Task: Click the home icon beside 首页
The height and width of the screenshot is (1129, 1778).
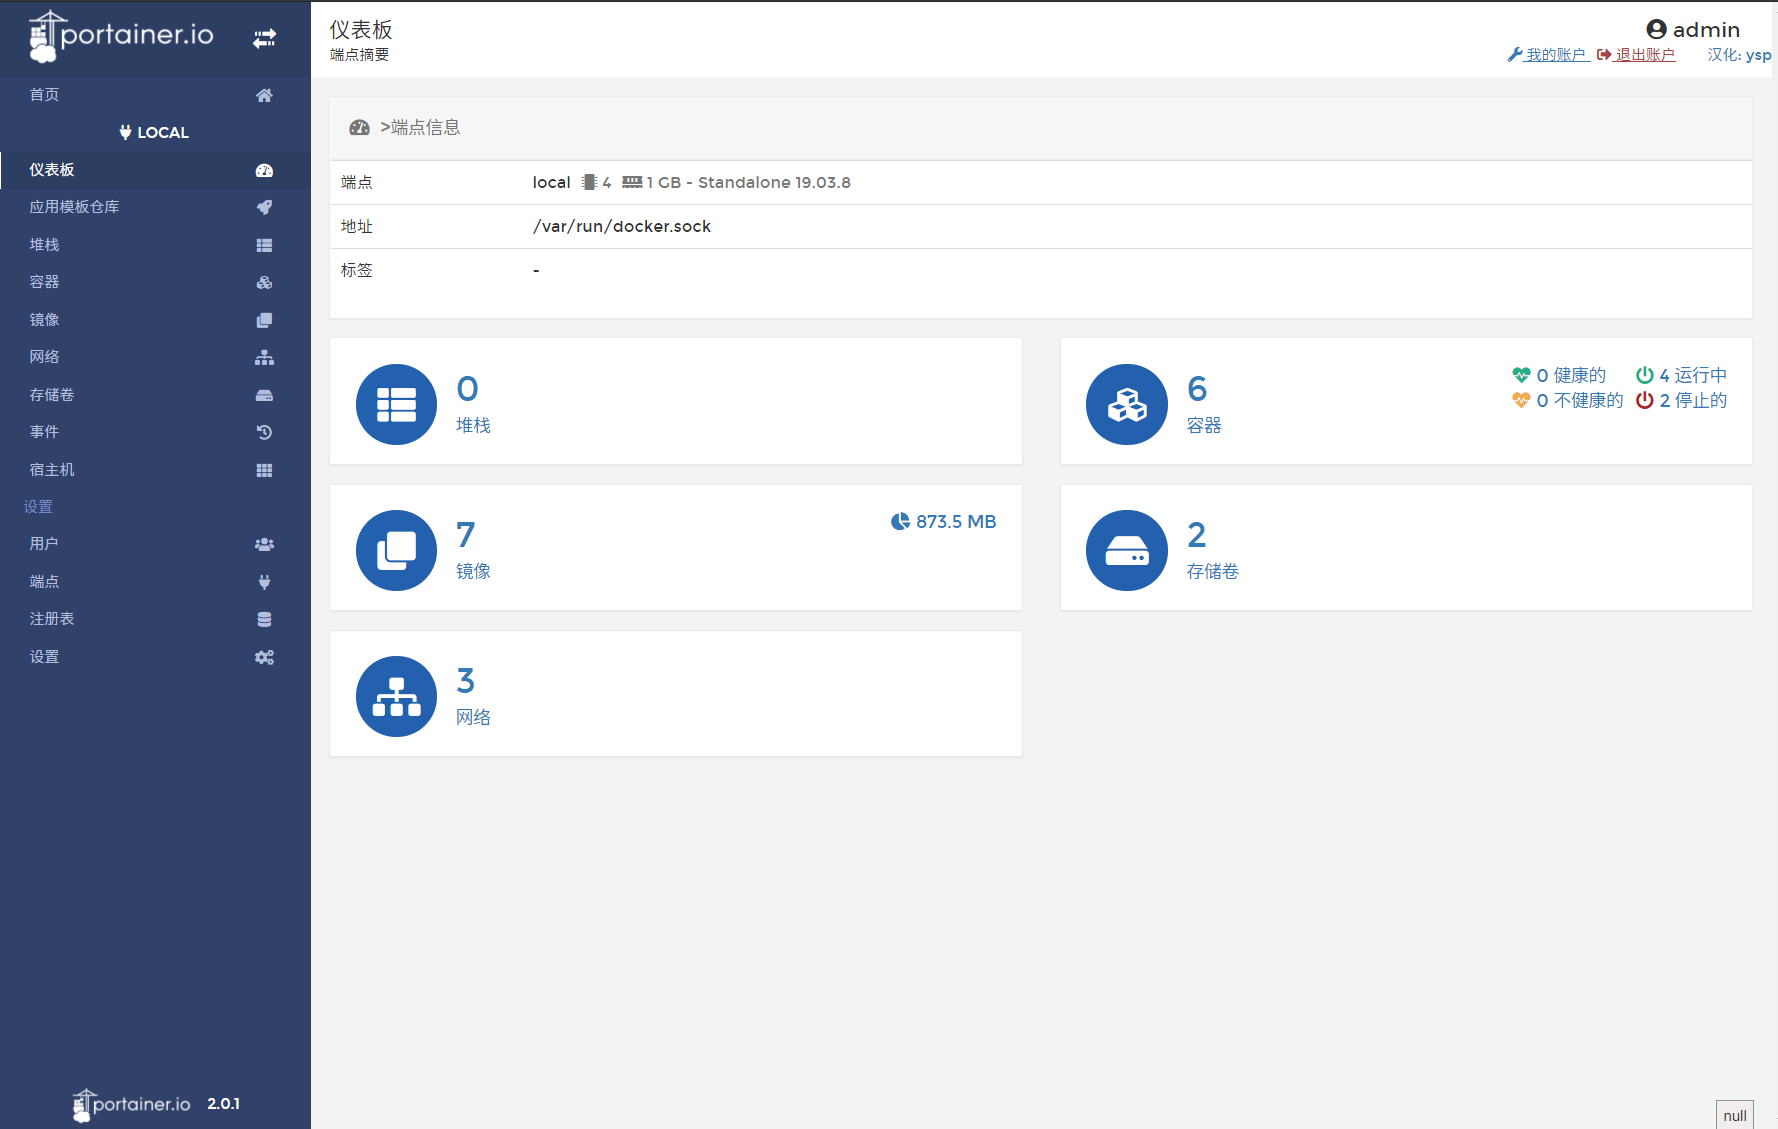Action: (x=264, y=95)
